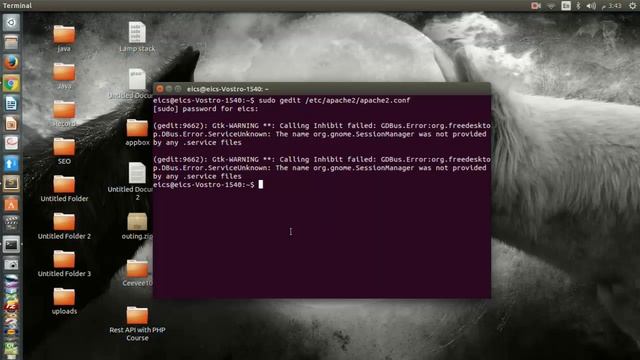Open 'Rest API with PHP Course' folder

[x=137, y=324]
